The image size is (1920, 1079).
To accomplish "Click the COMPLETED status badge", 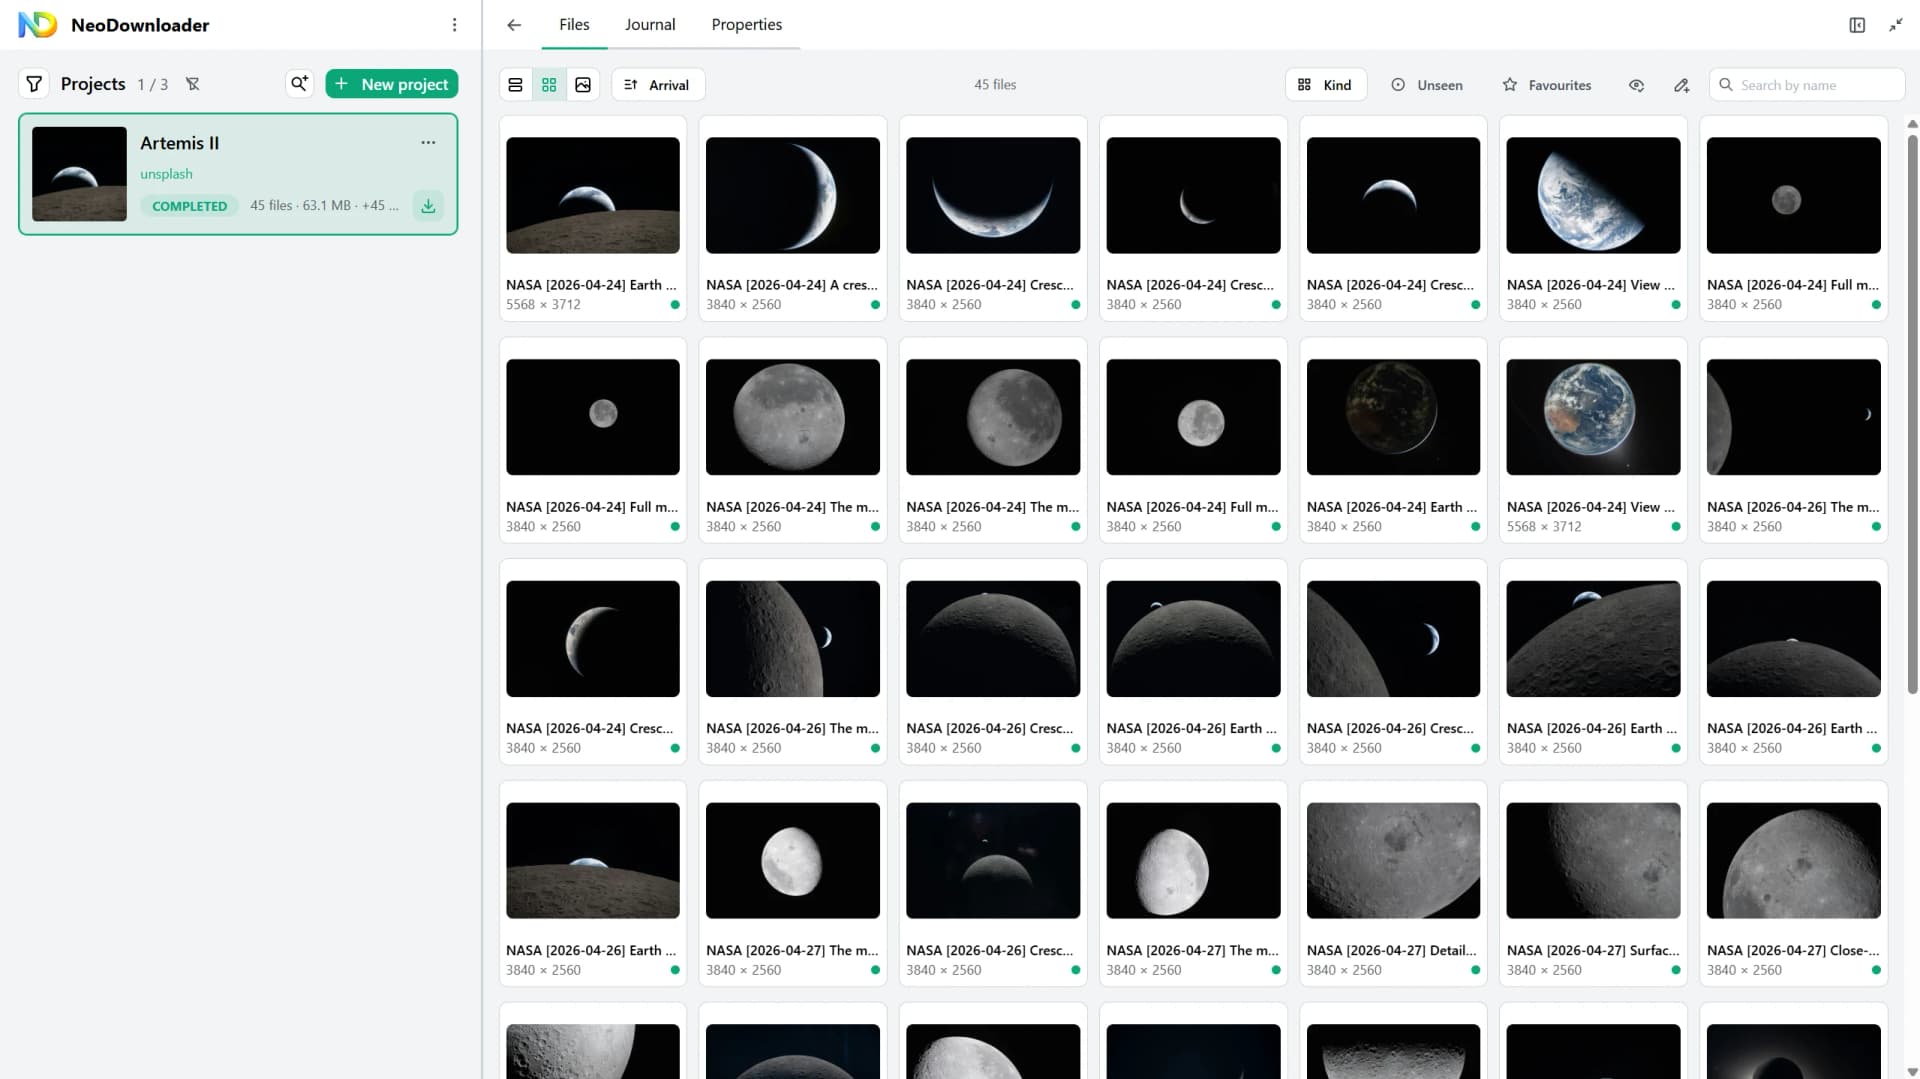I will pyautogui.click(x=189, y=206).
